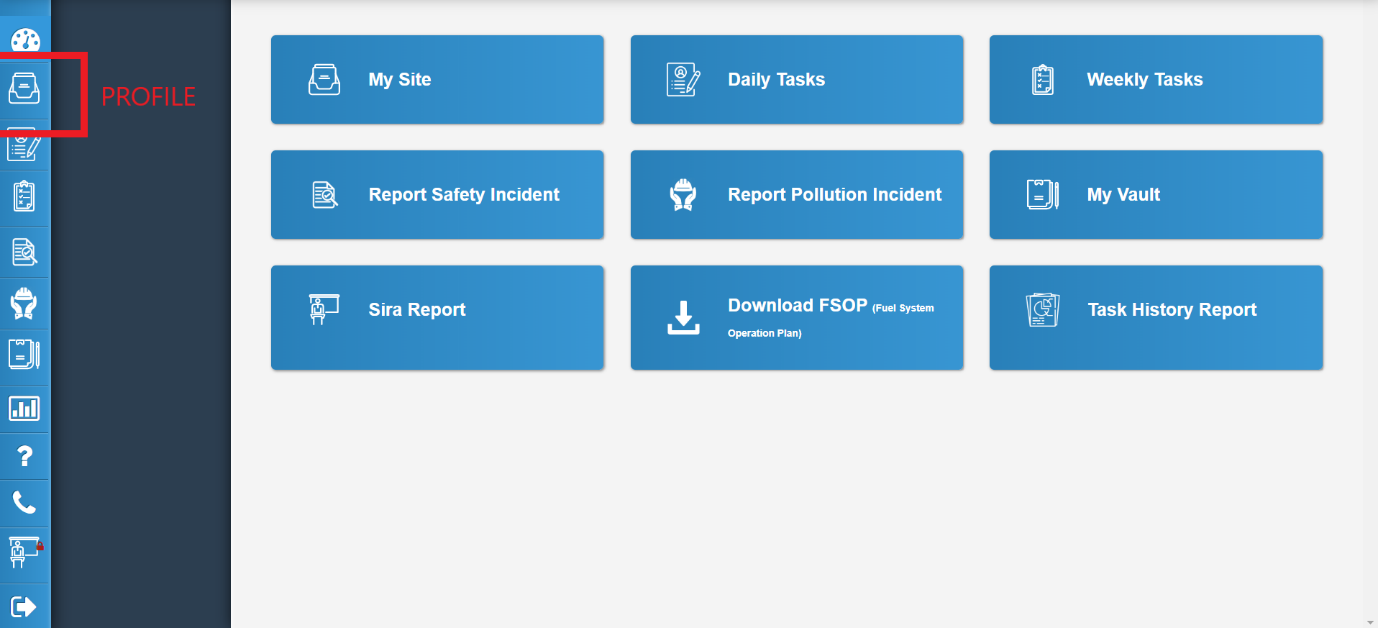Click the document-with-magnifier sidebar icon
This screenshot has width=1378, height=628.
click(x=25, y=251)
